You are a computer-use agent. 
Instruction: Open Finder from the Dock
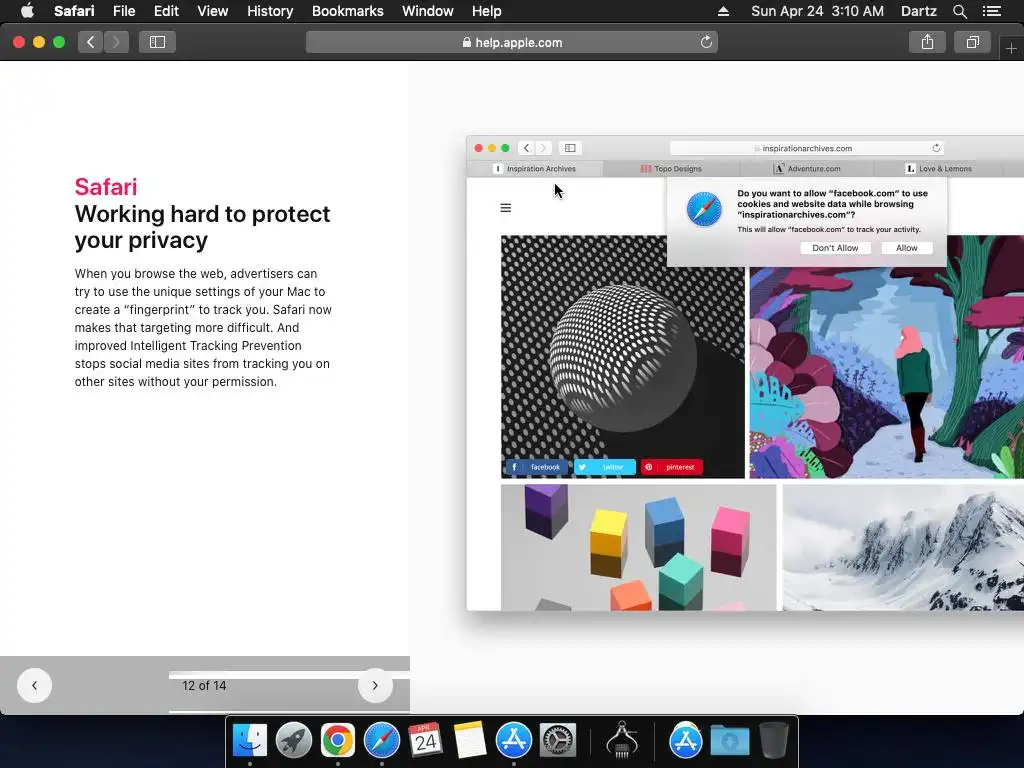click(250, 741)
